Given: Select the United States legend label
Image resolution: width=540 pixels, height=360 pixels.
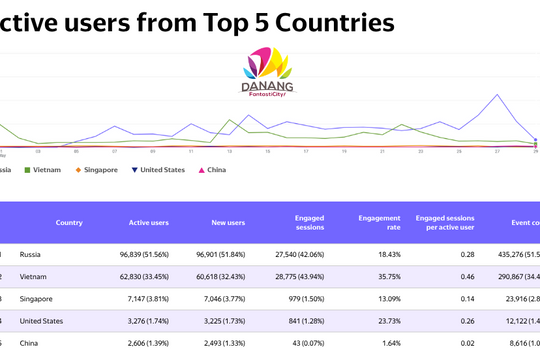Looking at the screenshot, I should tap(163, 170).
